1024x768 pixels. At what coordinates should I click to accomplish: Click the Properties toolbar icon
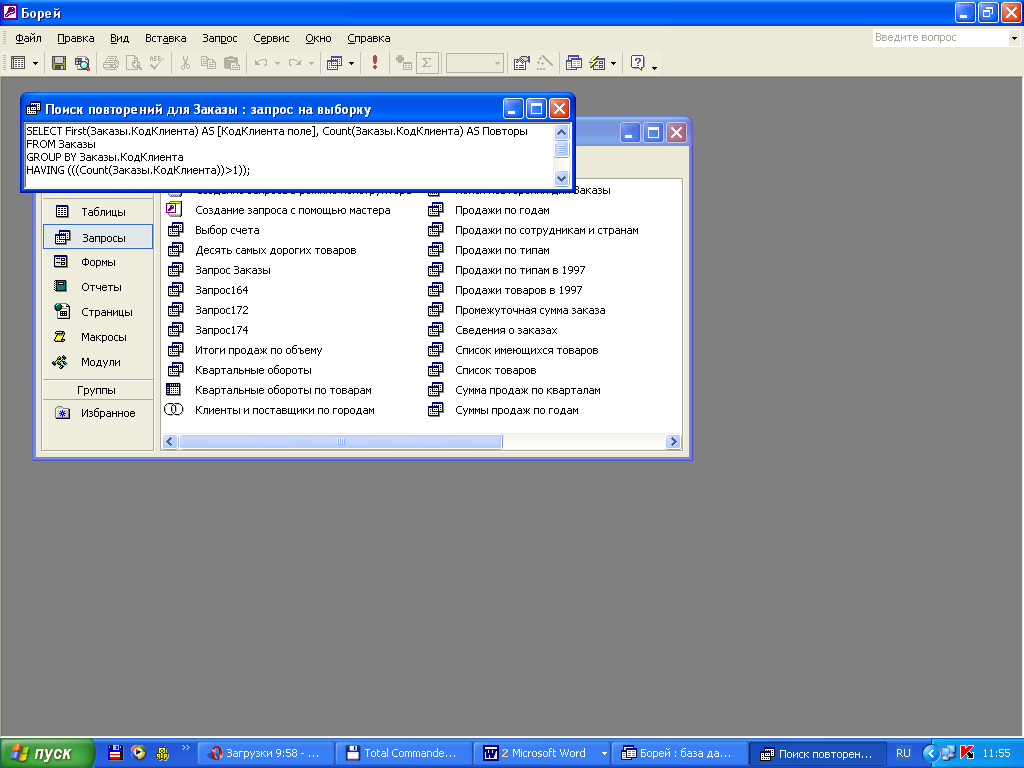521,63
